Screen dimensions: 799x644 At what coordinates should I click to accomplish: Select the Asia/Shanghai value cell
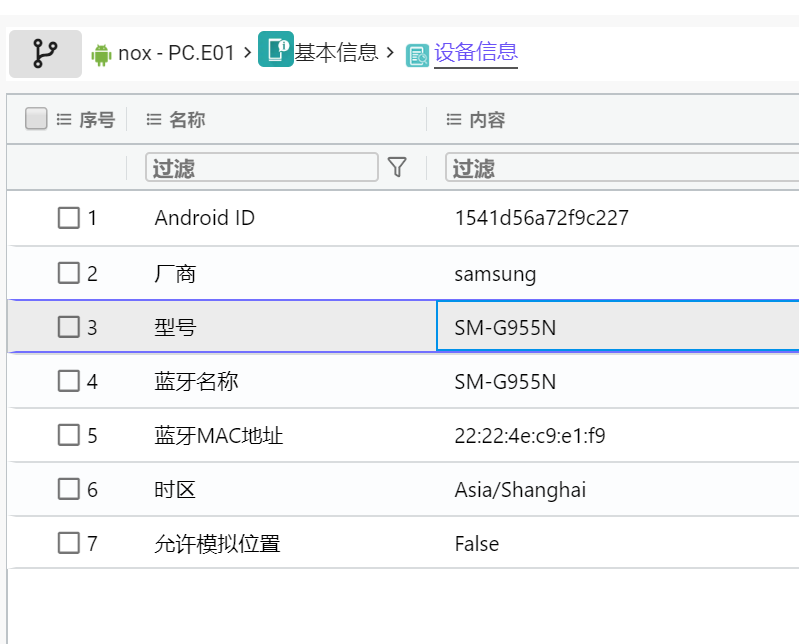click(x=520, y=490)
